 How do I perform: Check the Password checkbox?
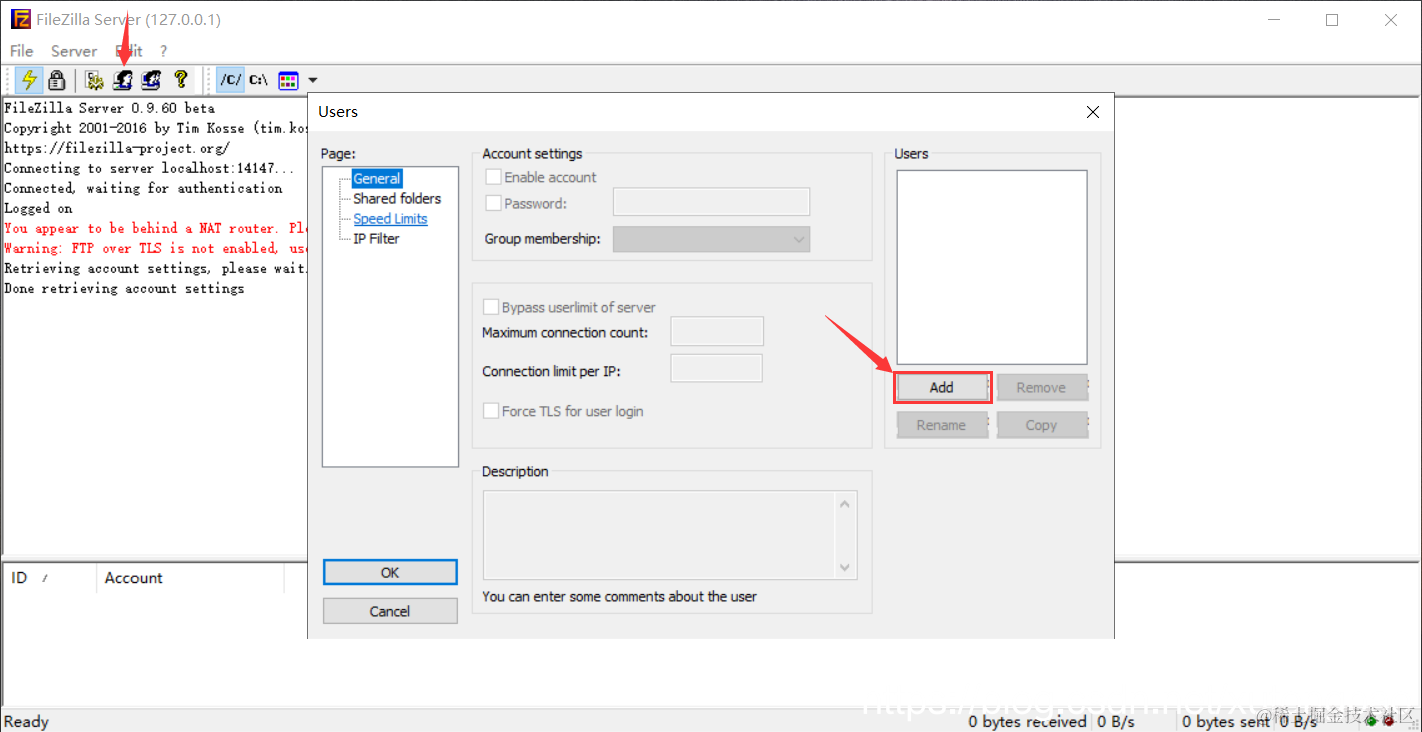493,203
